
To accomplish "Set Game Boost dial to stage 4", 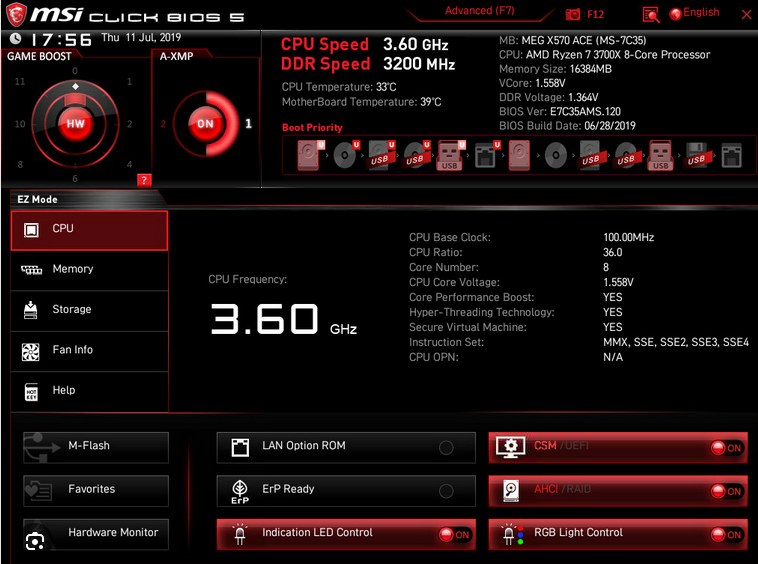I will tap(130, 164).
